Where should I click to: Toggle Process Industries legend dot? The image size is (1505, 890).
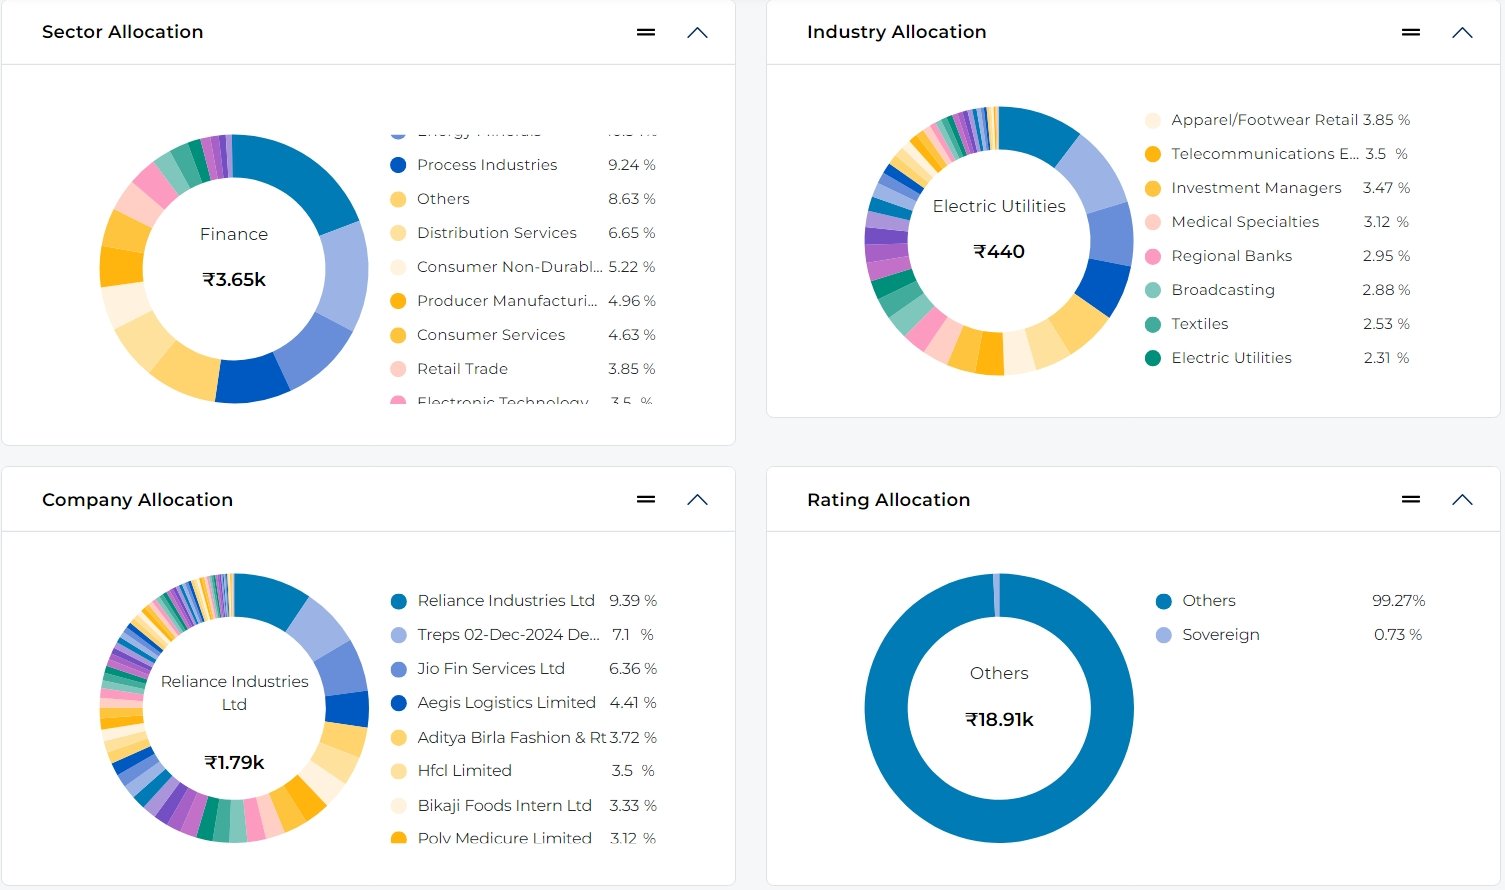tap(398, 165)
